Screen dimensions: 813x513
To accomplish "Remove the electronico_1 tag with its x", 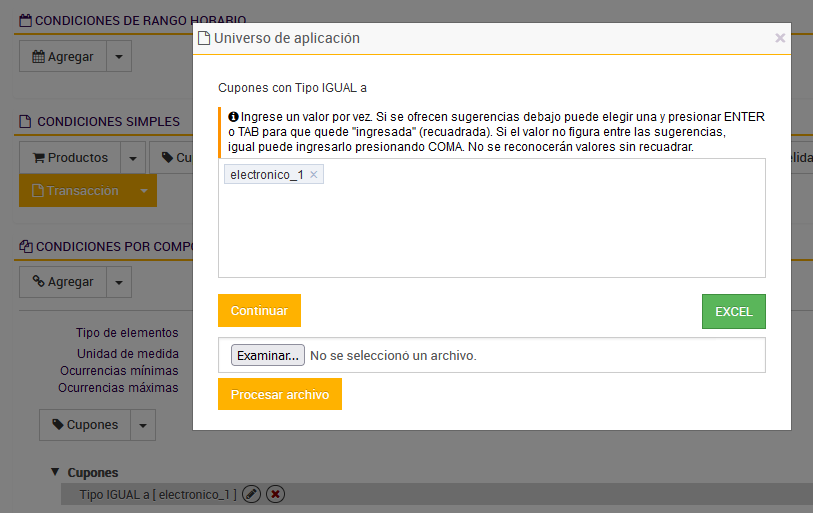I will point(314,175).
